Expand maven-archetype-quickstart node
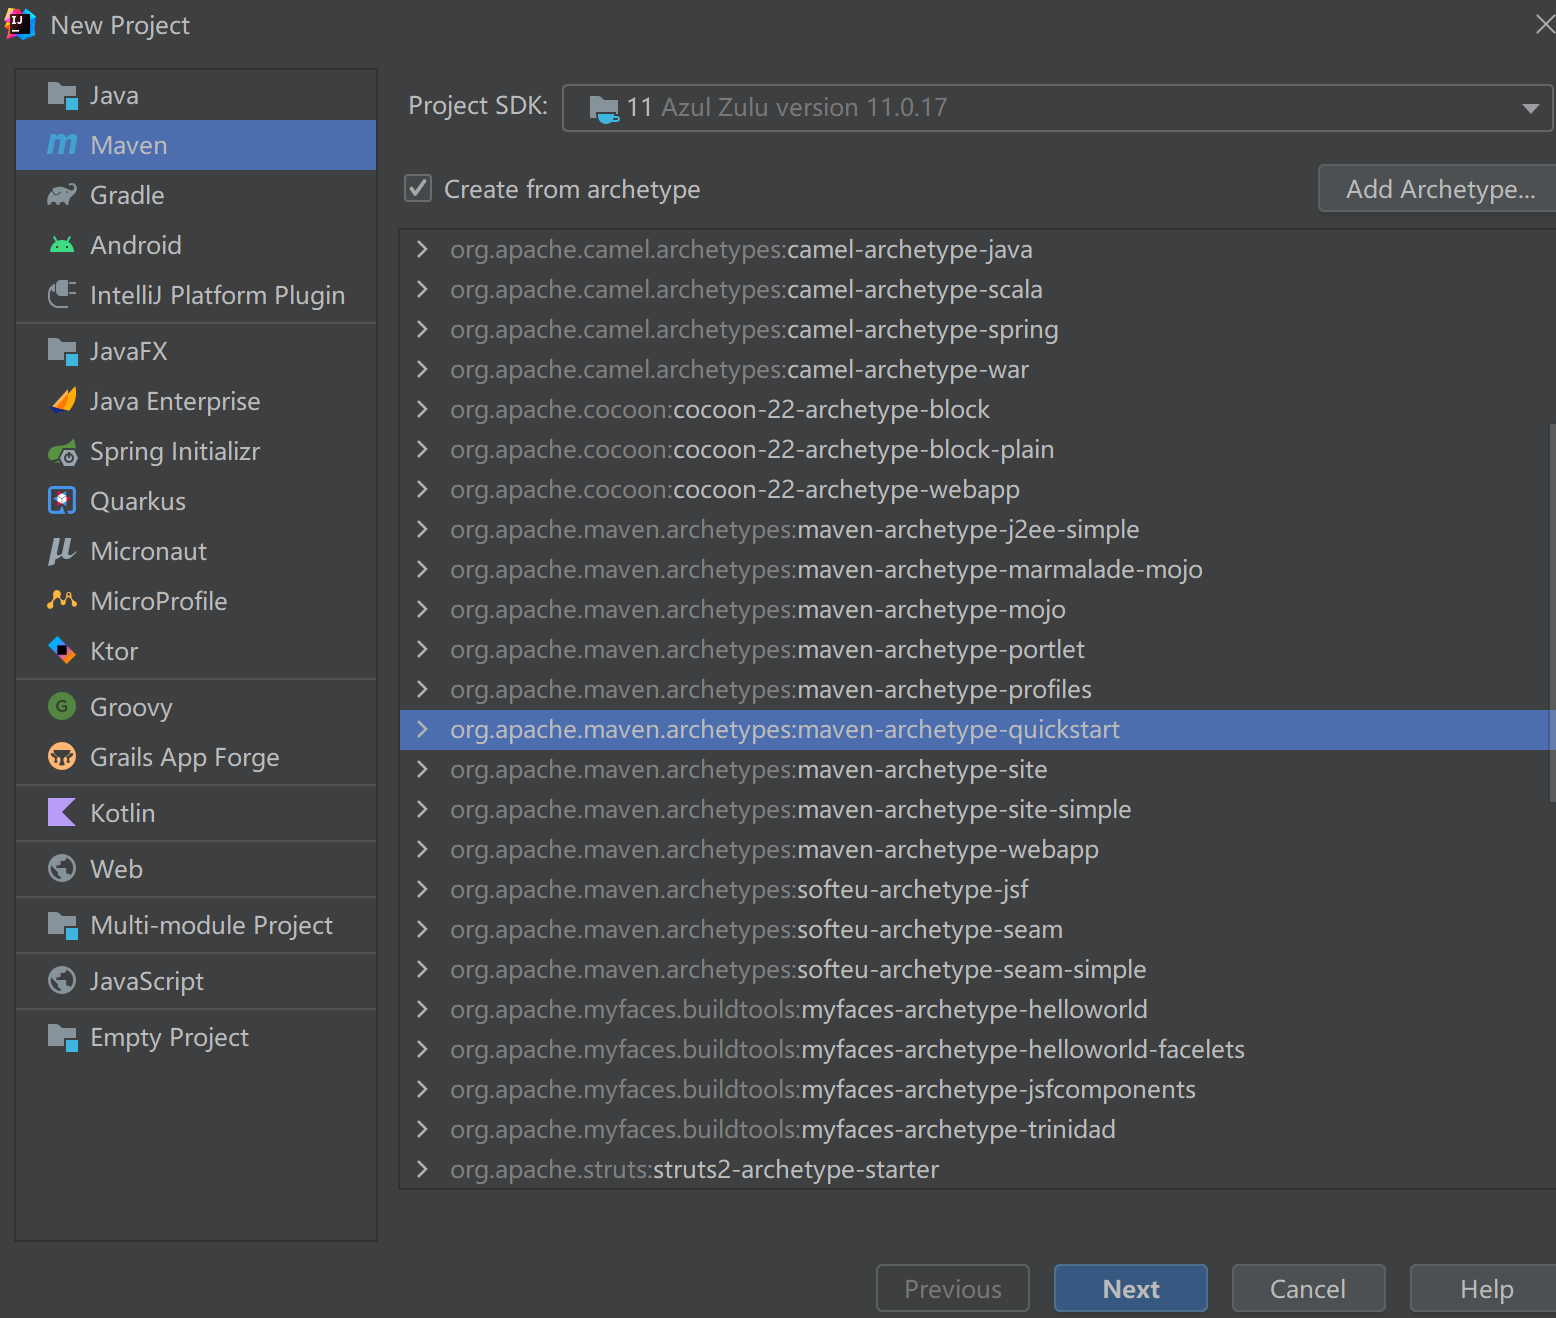 (x=422, y=729)
